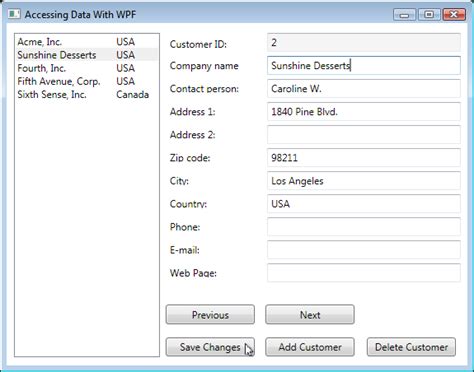Click the Company name label
This screenshot has width=474, height=372.
[x=204, y=66]
